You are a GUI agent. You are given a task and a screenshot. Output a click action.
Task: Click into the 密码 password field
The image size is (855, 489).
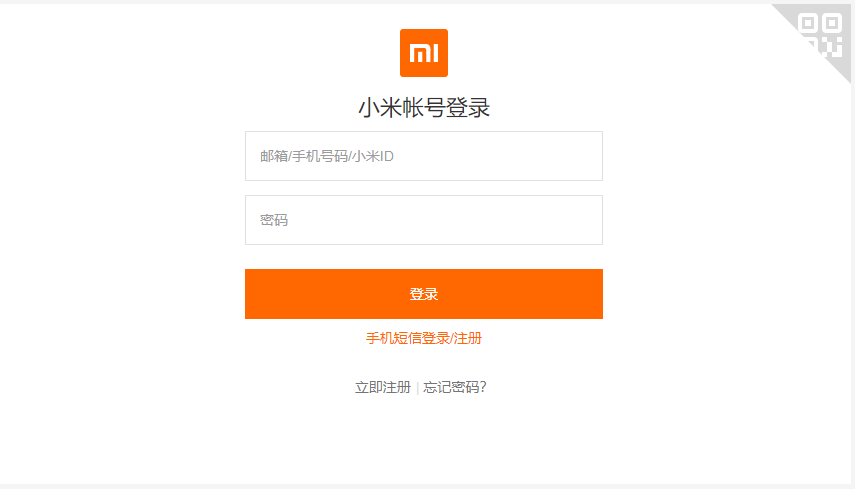423,220
